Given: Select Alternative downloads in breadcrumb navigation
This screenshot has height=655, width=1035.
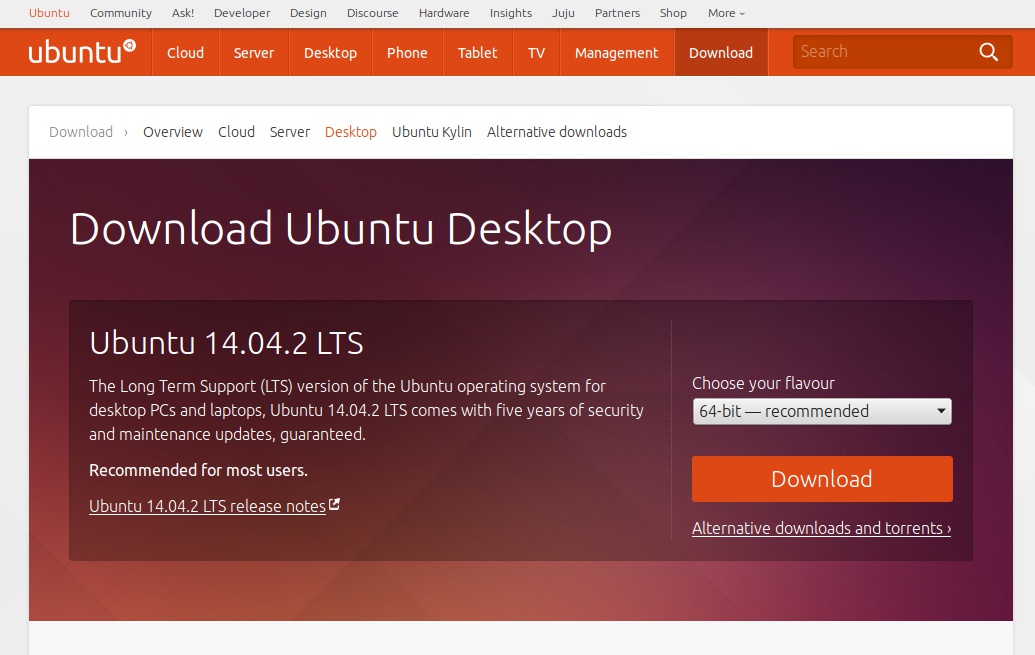Looking at the screenshot, I should [x=556, y=132].
